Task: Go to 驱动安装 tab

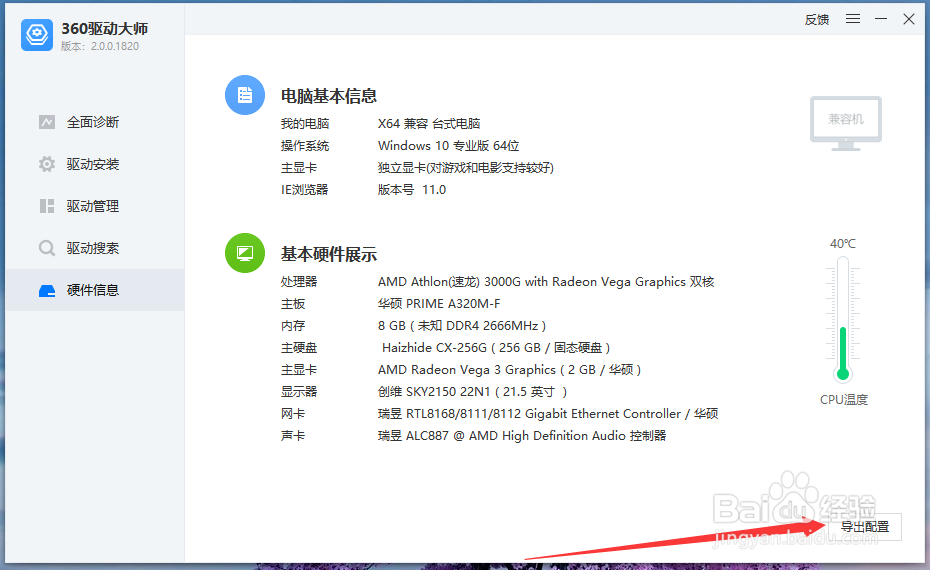Action: pos(95,164)
